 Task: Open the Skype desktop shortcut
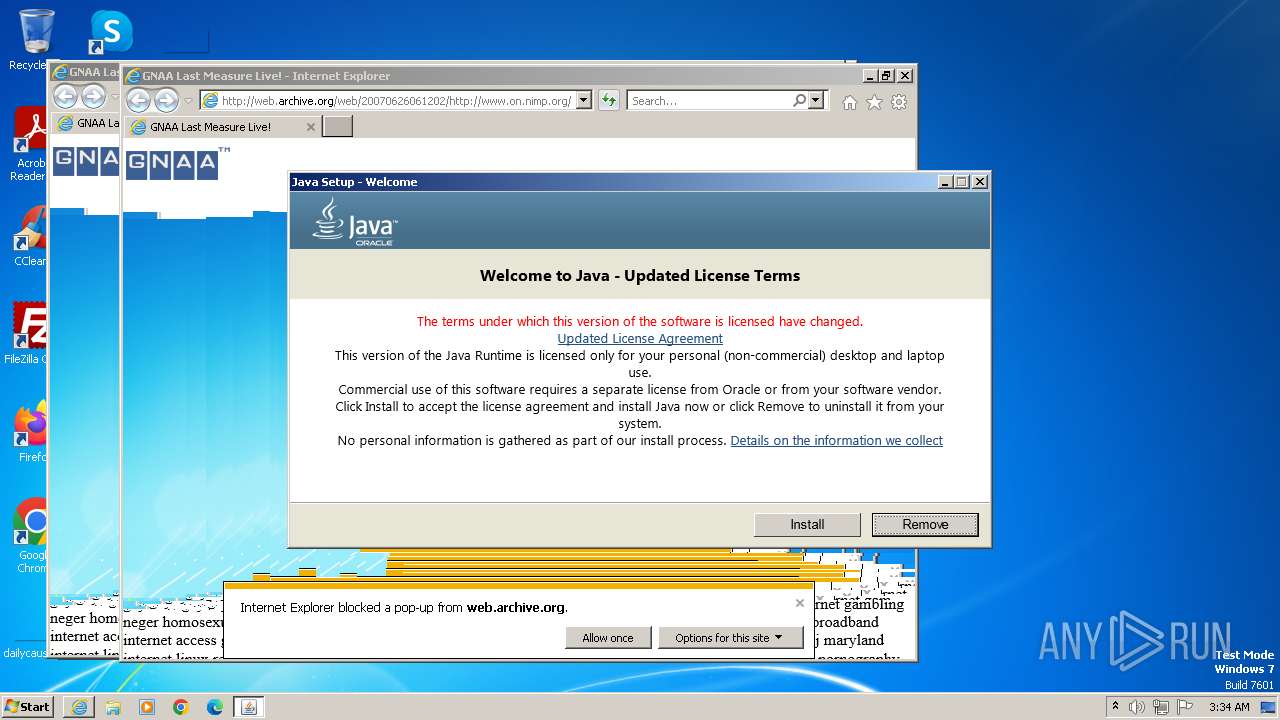click(110, 32)
